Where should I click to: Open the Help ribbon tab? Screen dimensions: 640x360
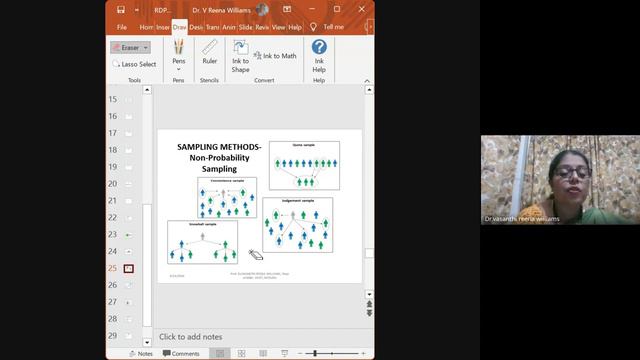295,27
